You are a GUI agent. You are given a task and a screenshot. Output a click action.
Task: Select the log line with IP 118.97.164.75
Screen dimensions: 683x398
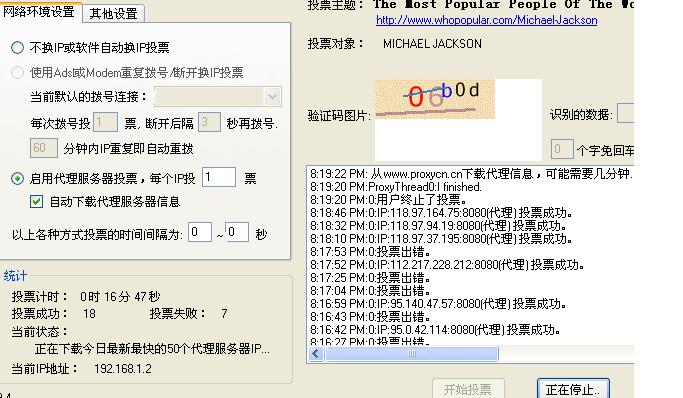click(x=441, y=213)
